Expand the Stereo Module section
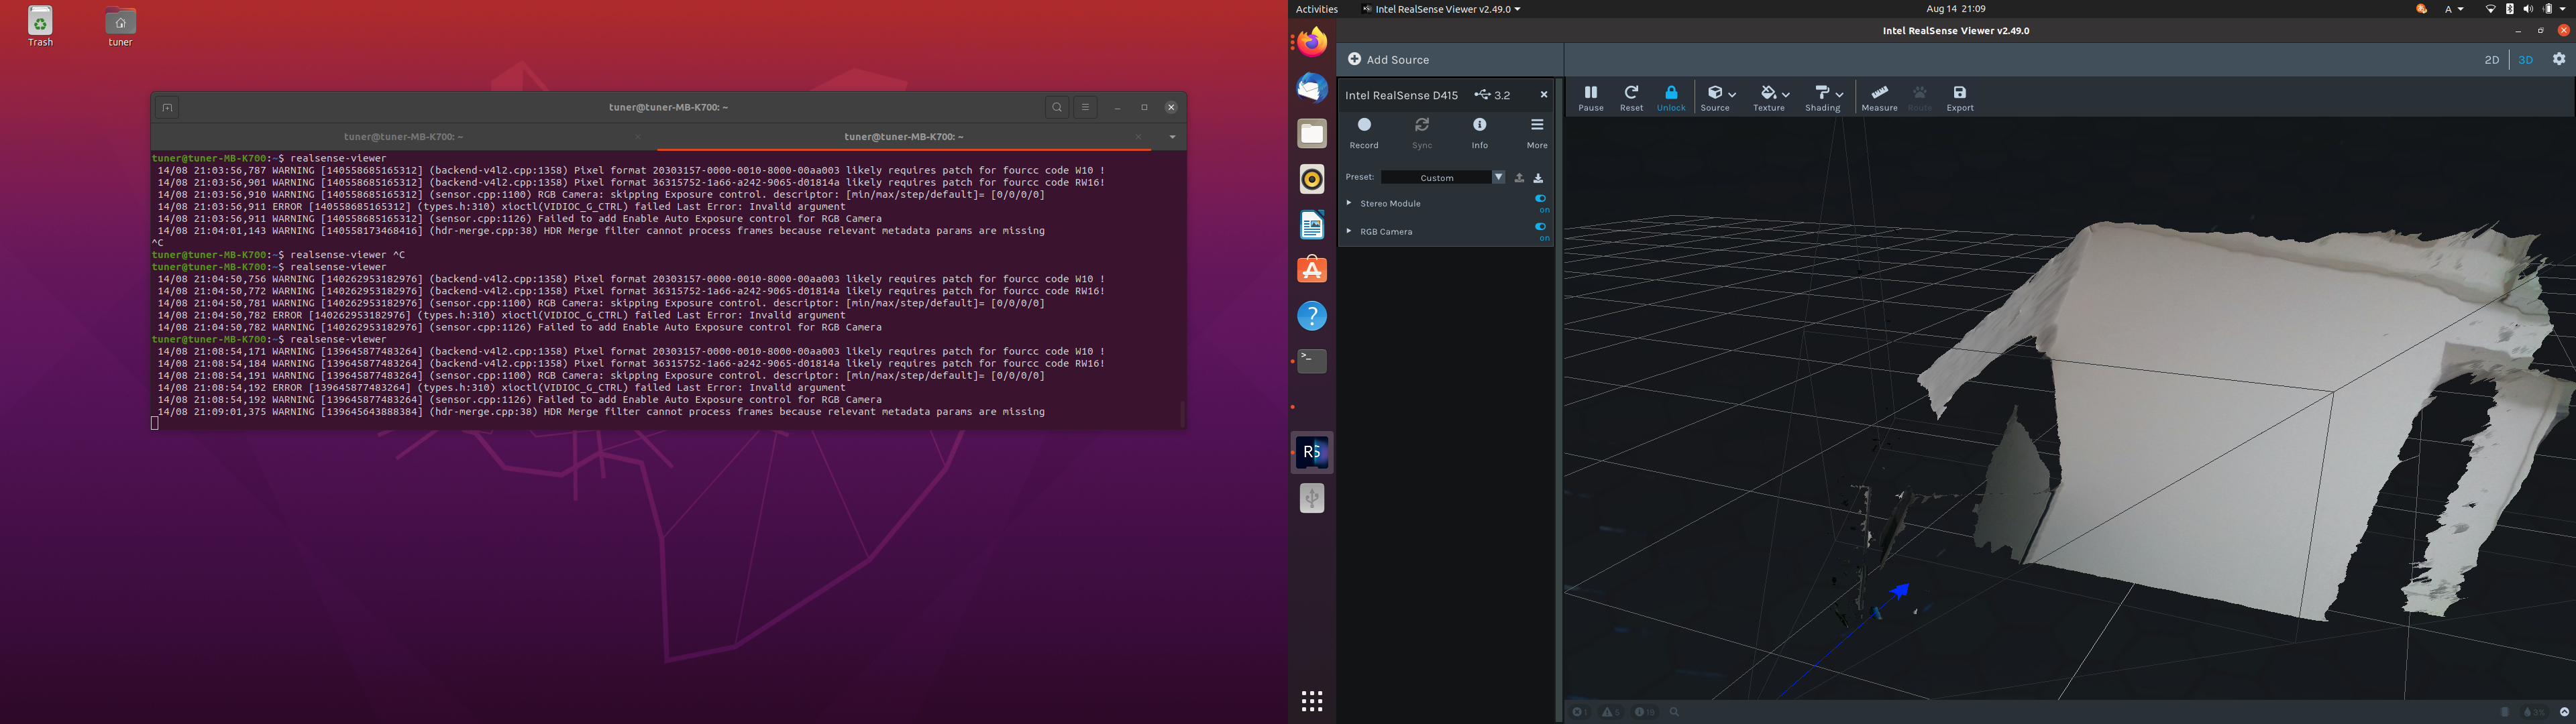The height and width of the screenshot is (724, 2576). tap(1349, 203)
